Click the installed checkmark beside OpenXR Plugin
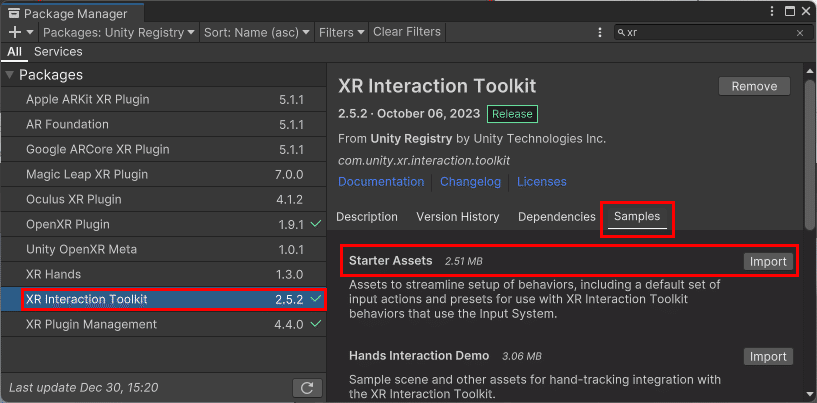Screen dimensions: 817x403 316,224
